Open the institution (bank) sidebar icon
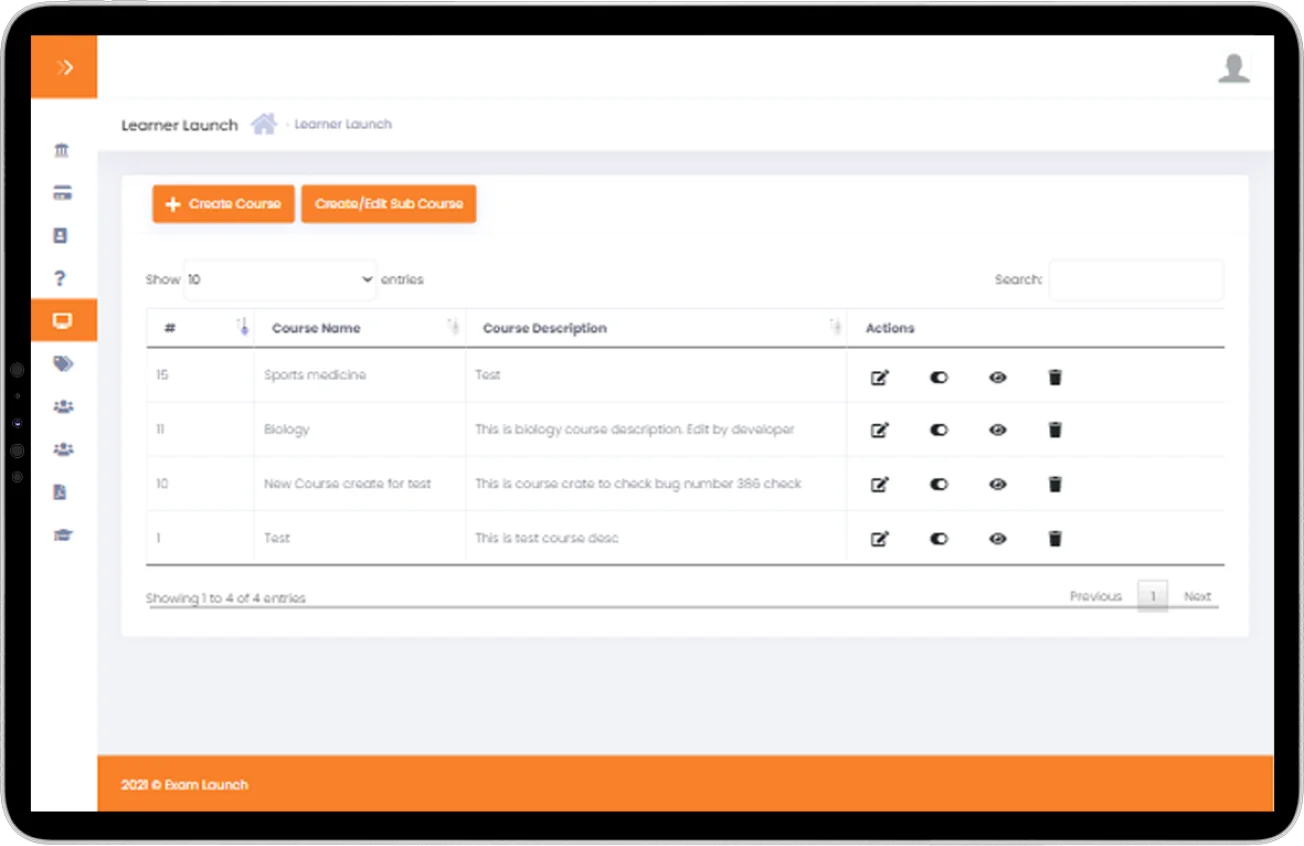This screenshot has height=846, width=1304. point(62,150)
